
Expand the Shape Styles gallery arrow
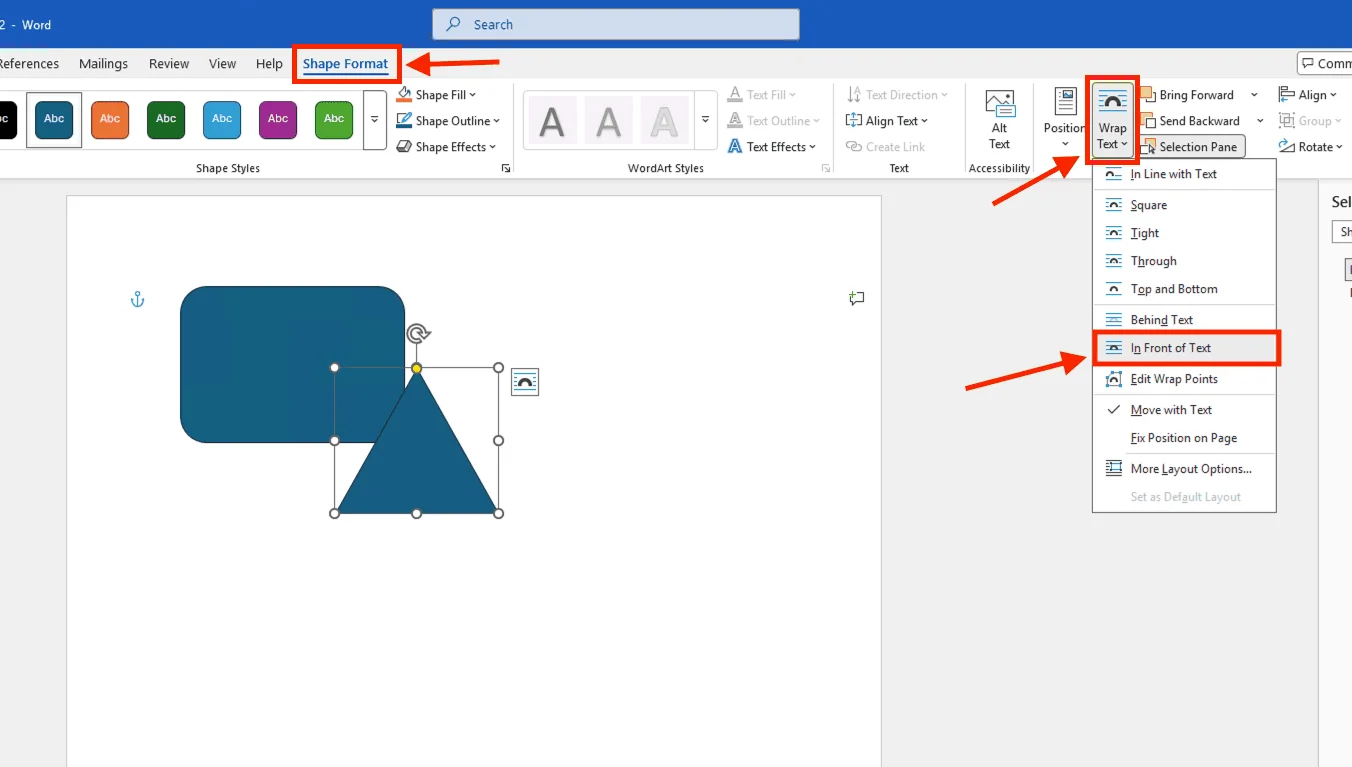point(375,119)
